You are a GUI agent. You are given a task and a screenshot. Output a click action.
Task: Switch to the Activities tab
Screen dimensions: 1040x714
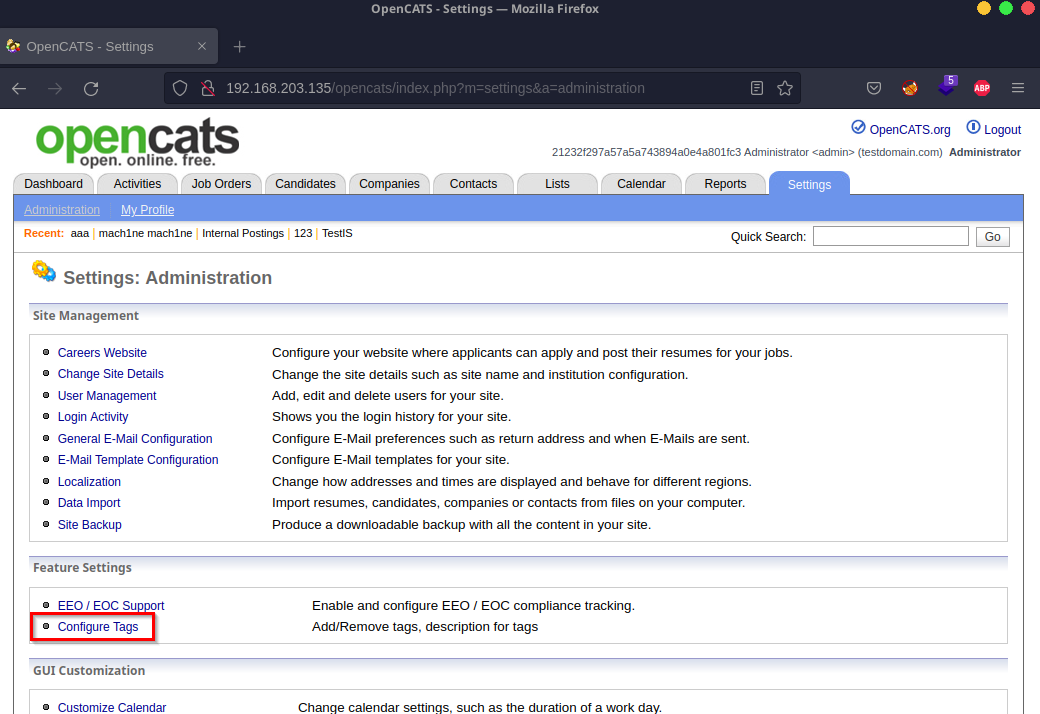[137, 184]
